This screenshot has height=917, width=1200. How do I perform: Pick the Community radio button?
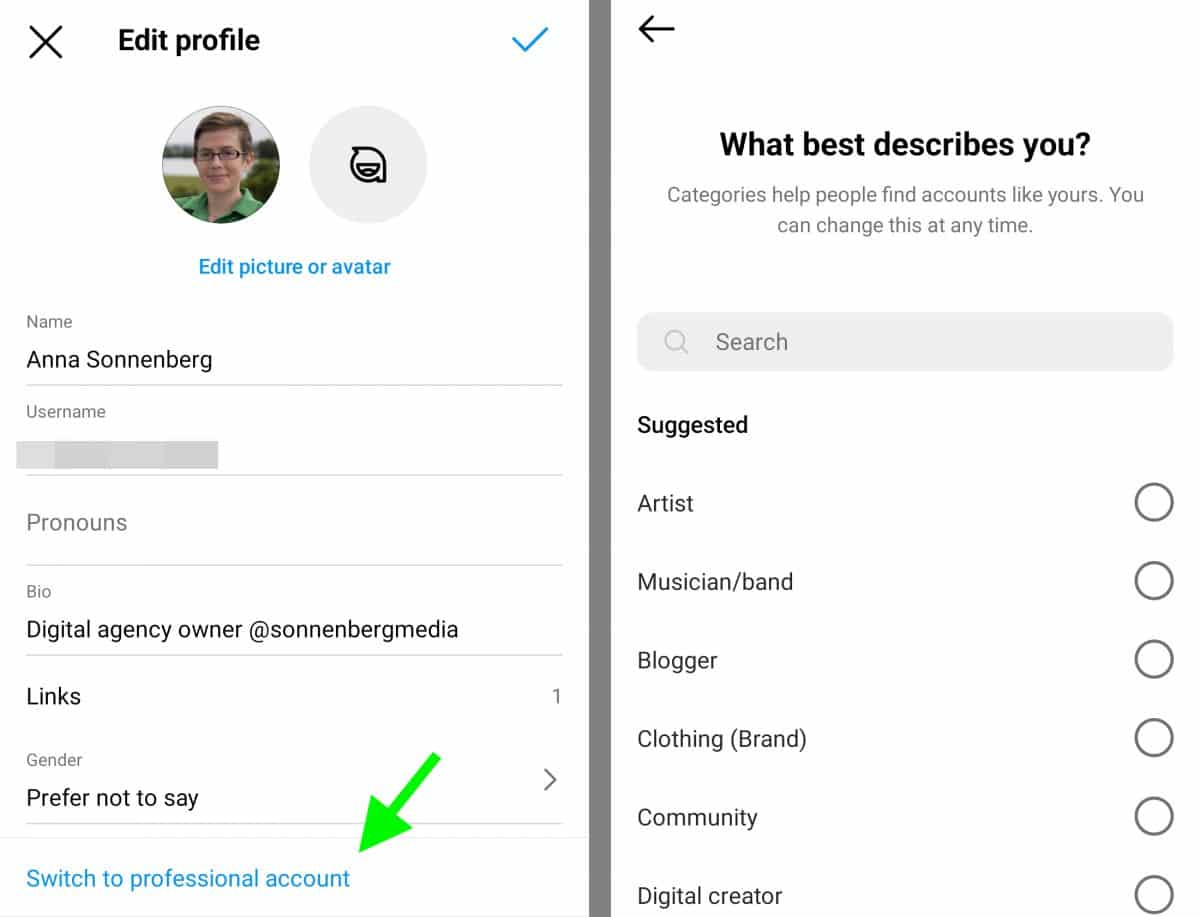(x=1153, y=817)
